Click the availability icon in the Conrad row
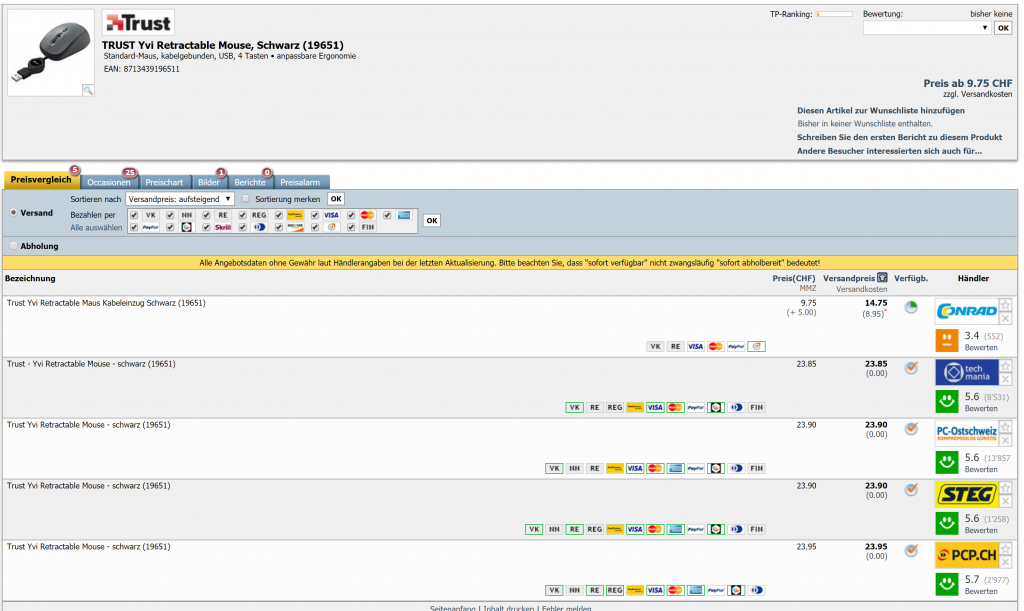The width and height of the screenshot is (1024, 611). coord(910,307)
